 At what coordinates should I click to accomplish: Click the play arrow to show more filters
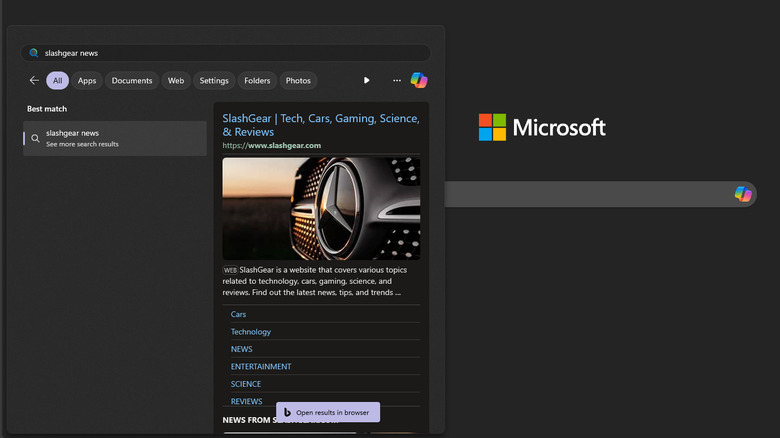(x=367, y=81)
